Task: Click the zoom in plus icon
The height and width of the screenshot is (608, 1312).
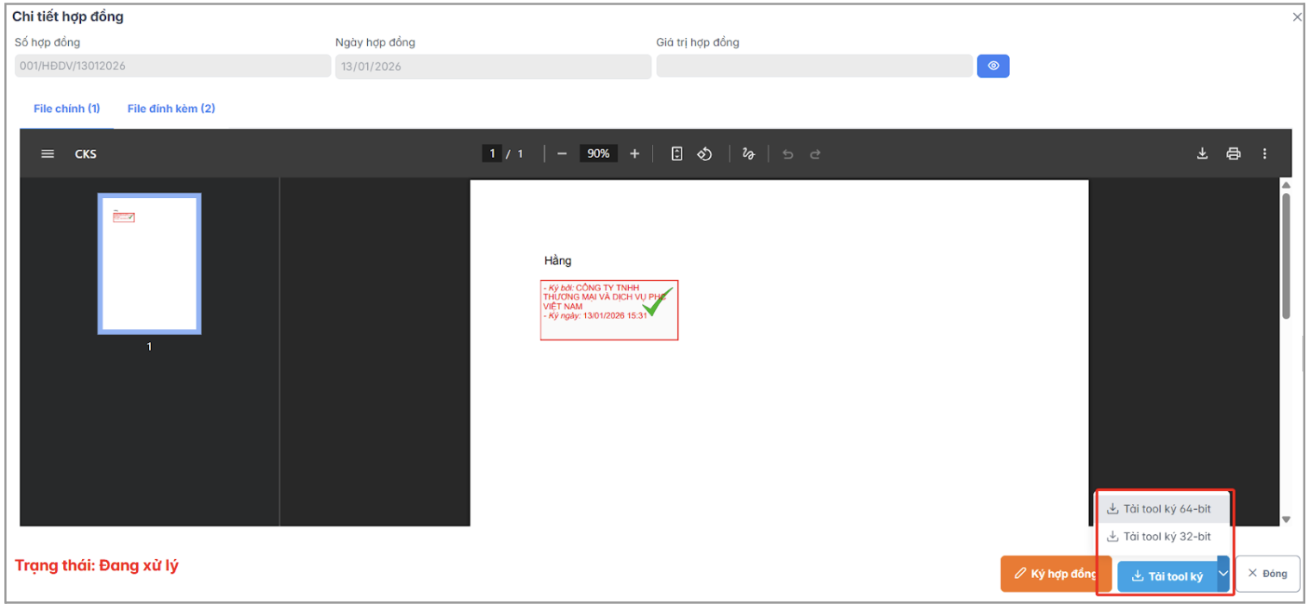Action: tap(634, 154)
